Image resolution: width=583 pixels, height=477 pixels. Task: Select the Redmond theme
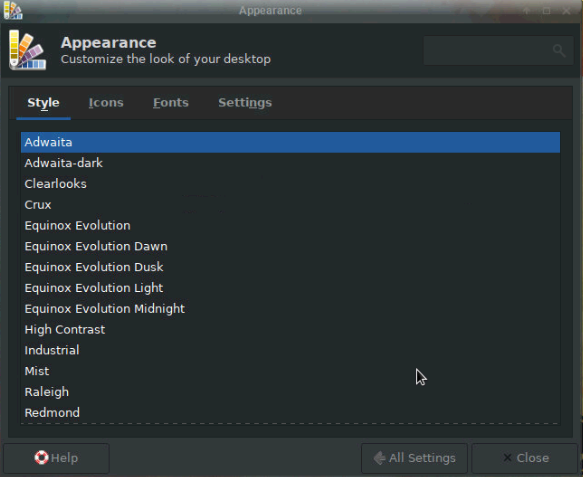[290, 413]
